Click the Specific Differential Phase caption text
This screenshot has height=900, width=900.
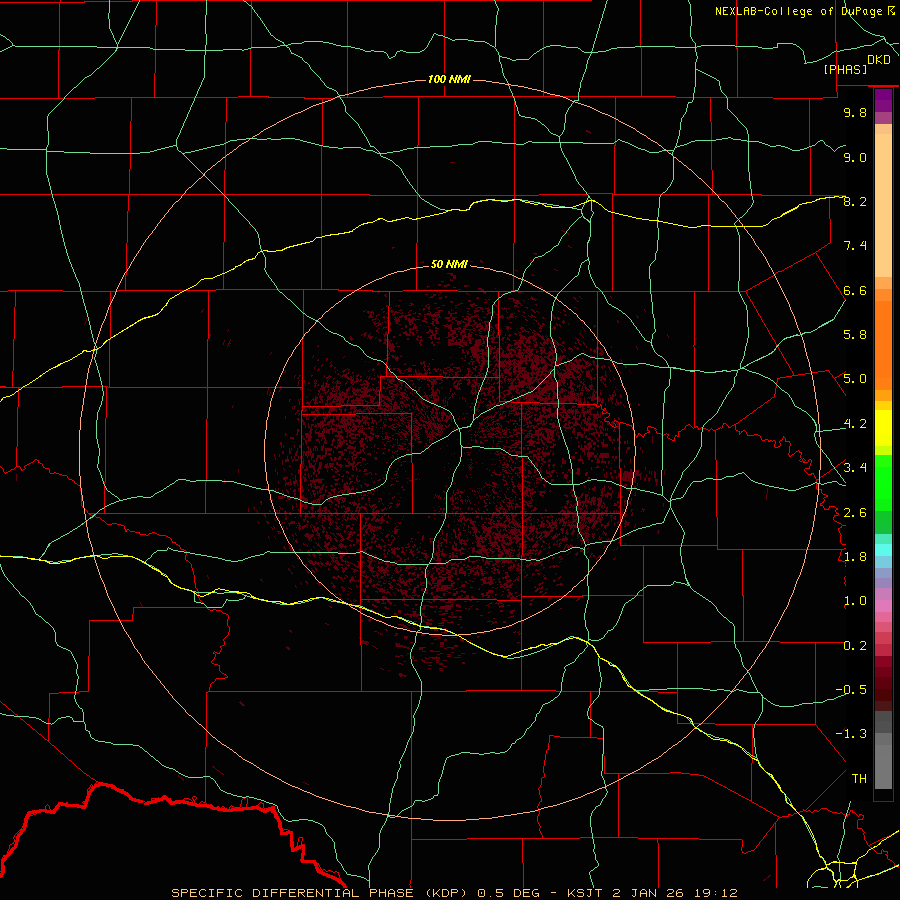454,893
